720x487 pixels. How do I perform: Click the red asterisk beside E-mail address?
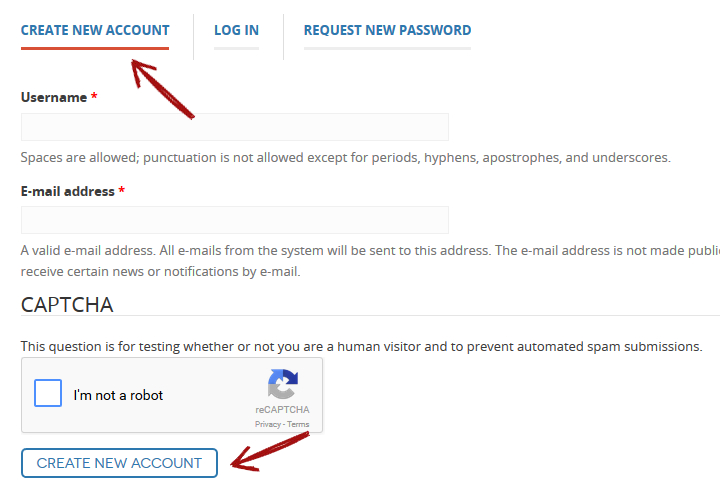point(122,190)
